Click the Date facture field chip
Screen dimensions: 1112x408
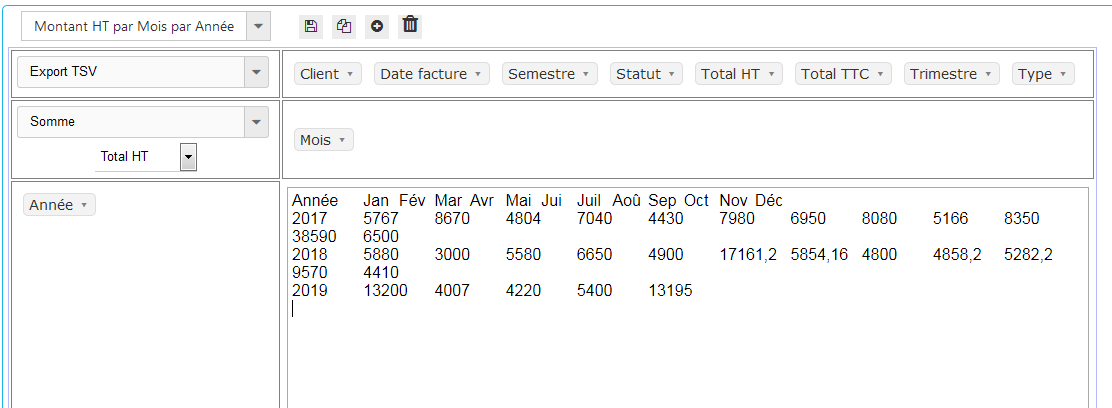[x=431, y=74]
